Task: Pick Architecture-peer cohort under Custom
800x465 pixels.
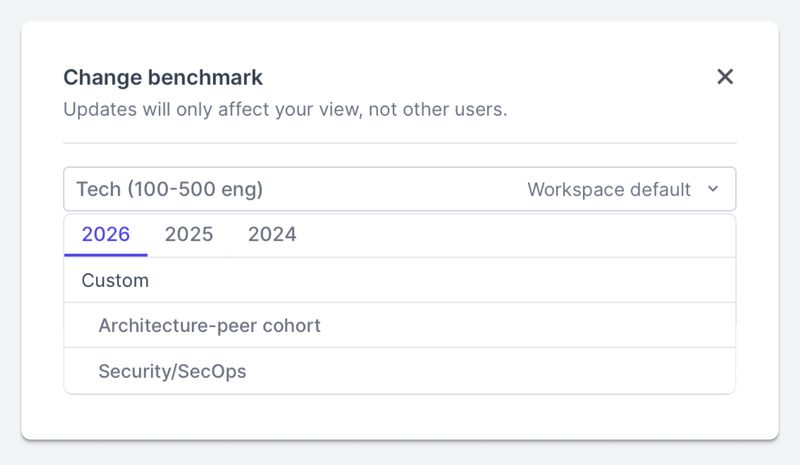Action: click(x=209, y=326)
